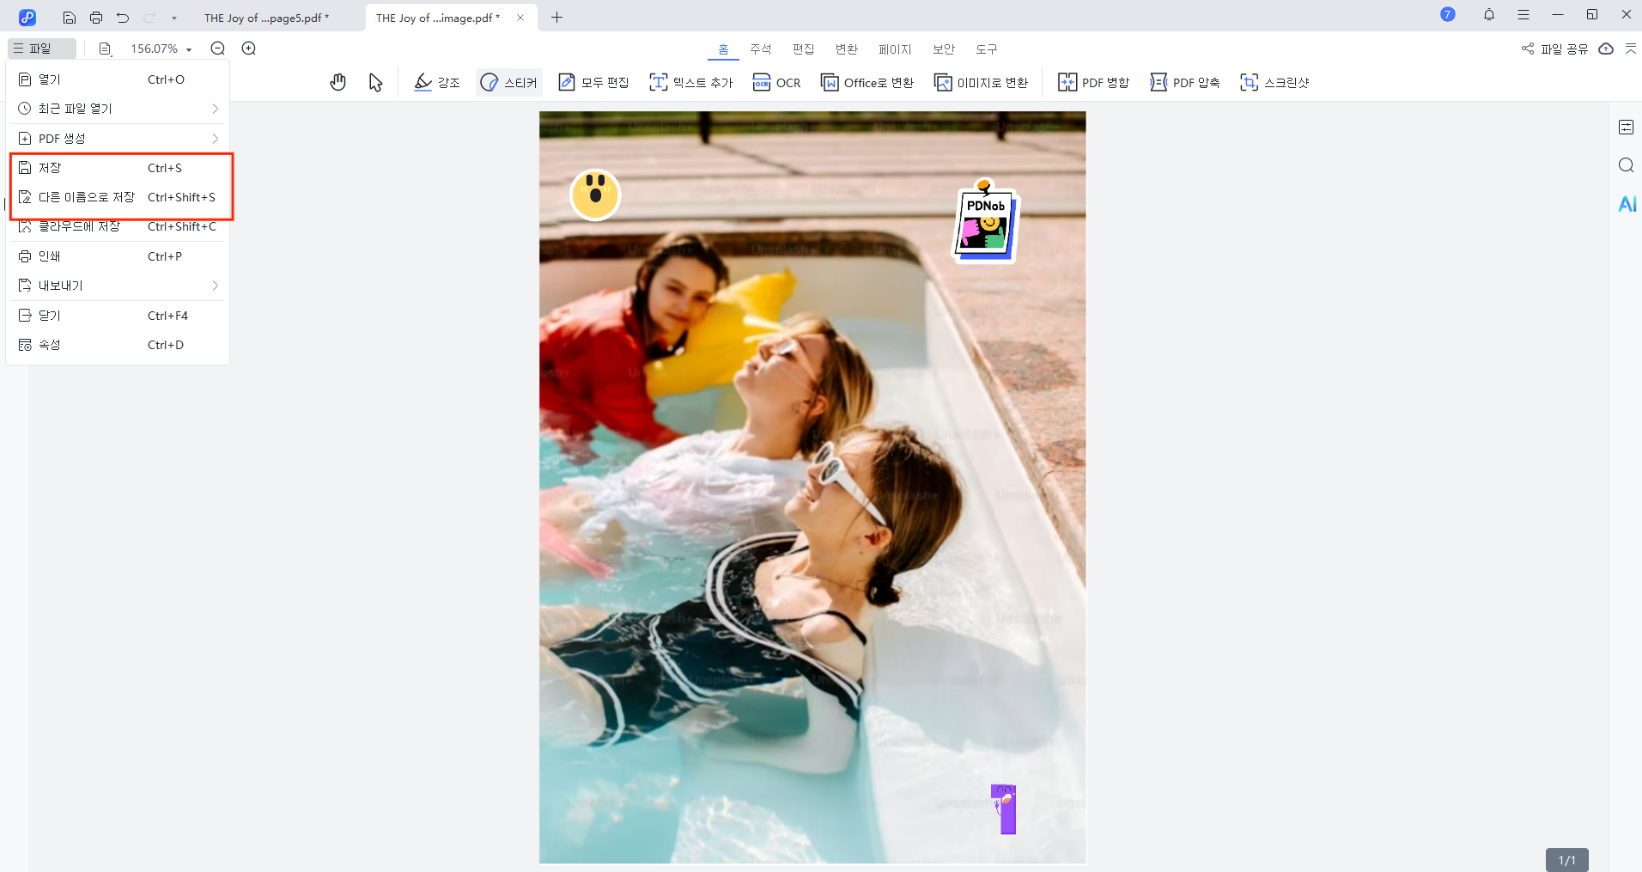Expand the 내보내기 submenu

pyautogui.click(x=118, y=286)
